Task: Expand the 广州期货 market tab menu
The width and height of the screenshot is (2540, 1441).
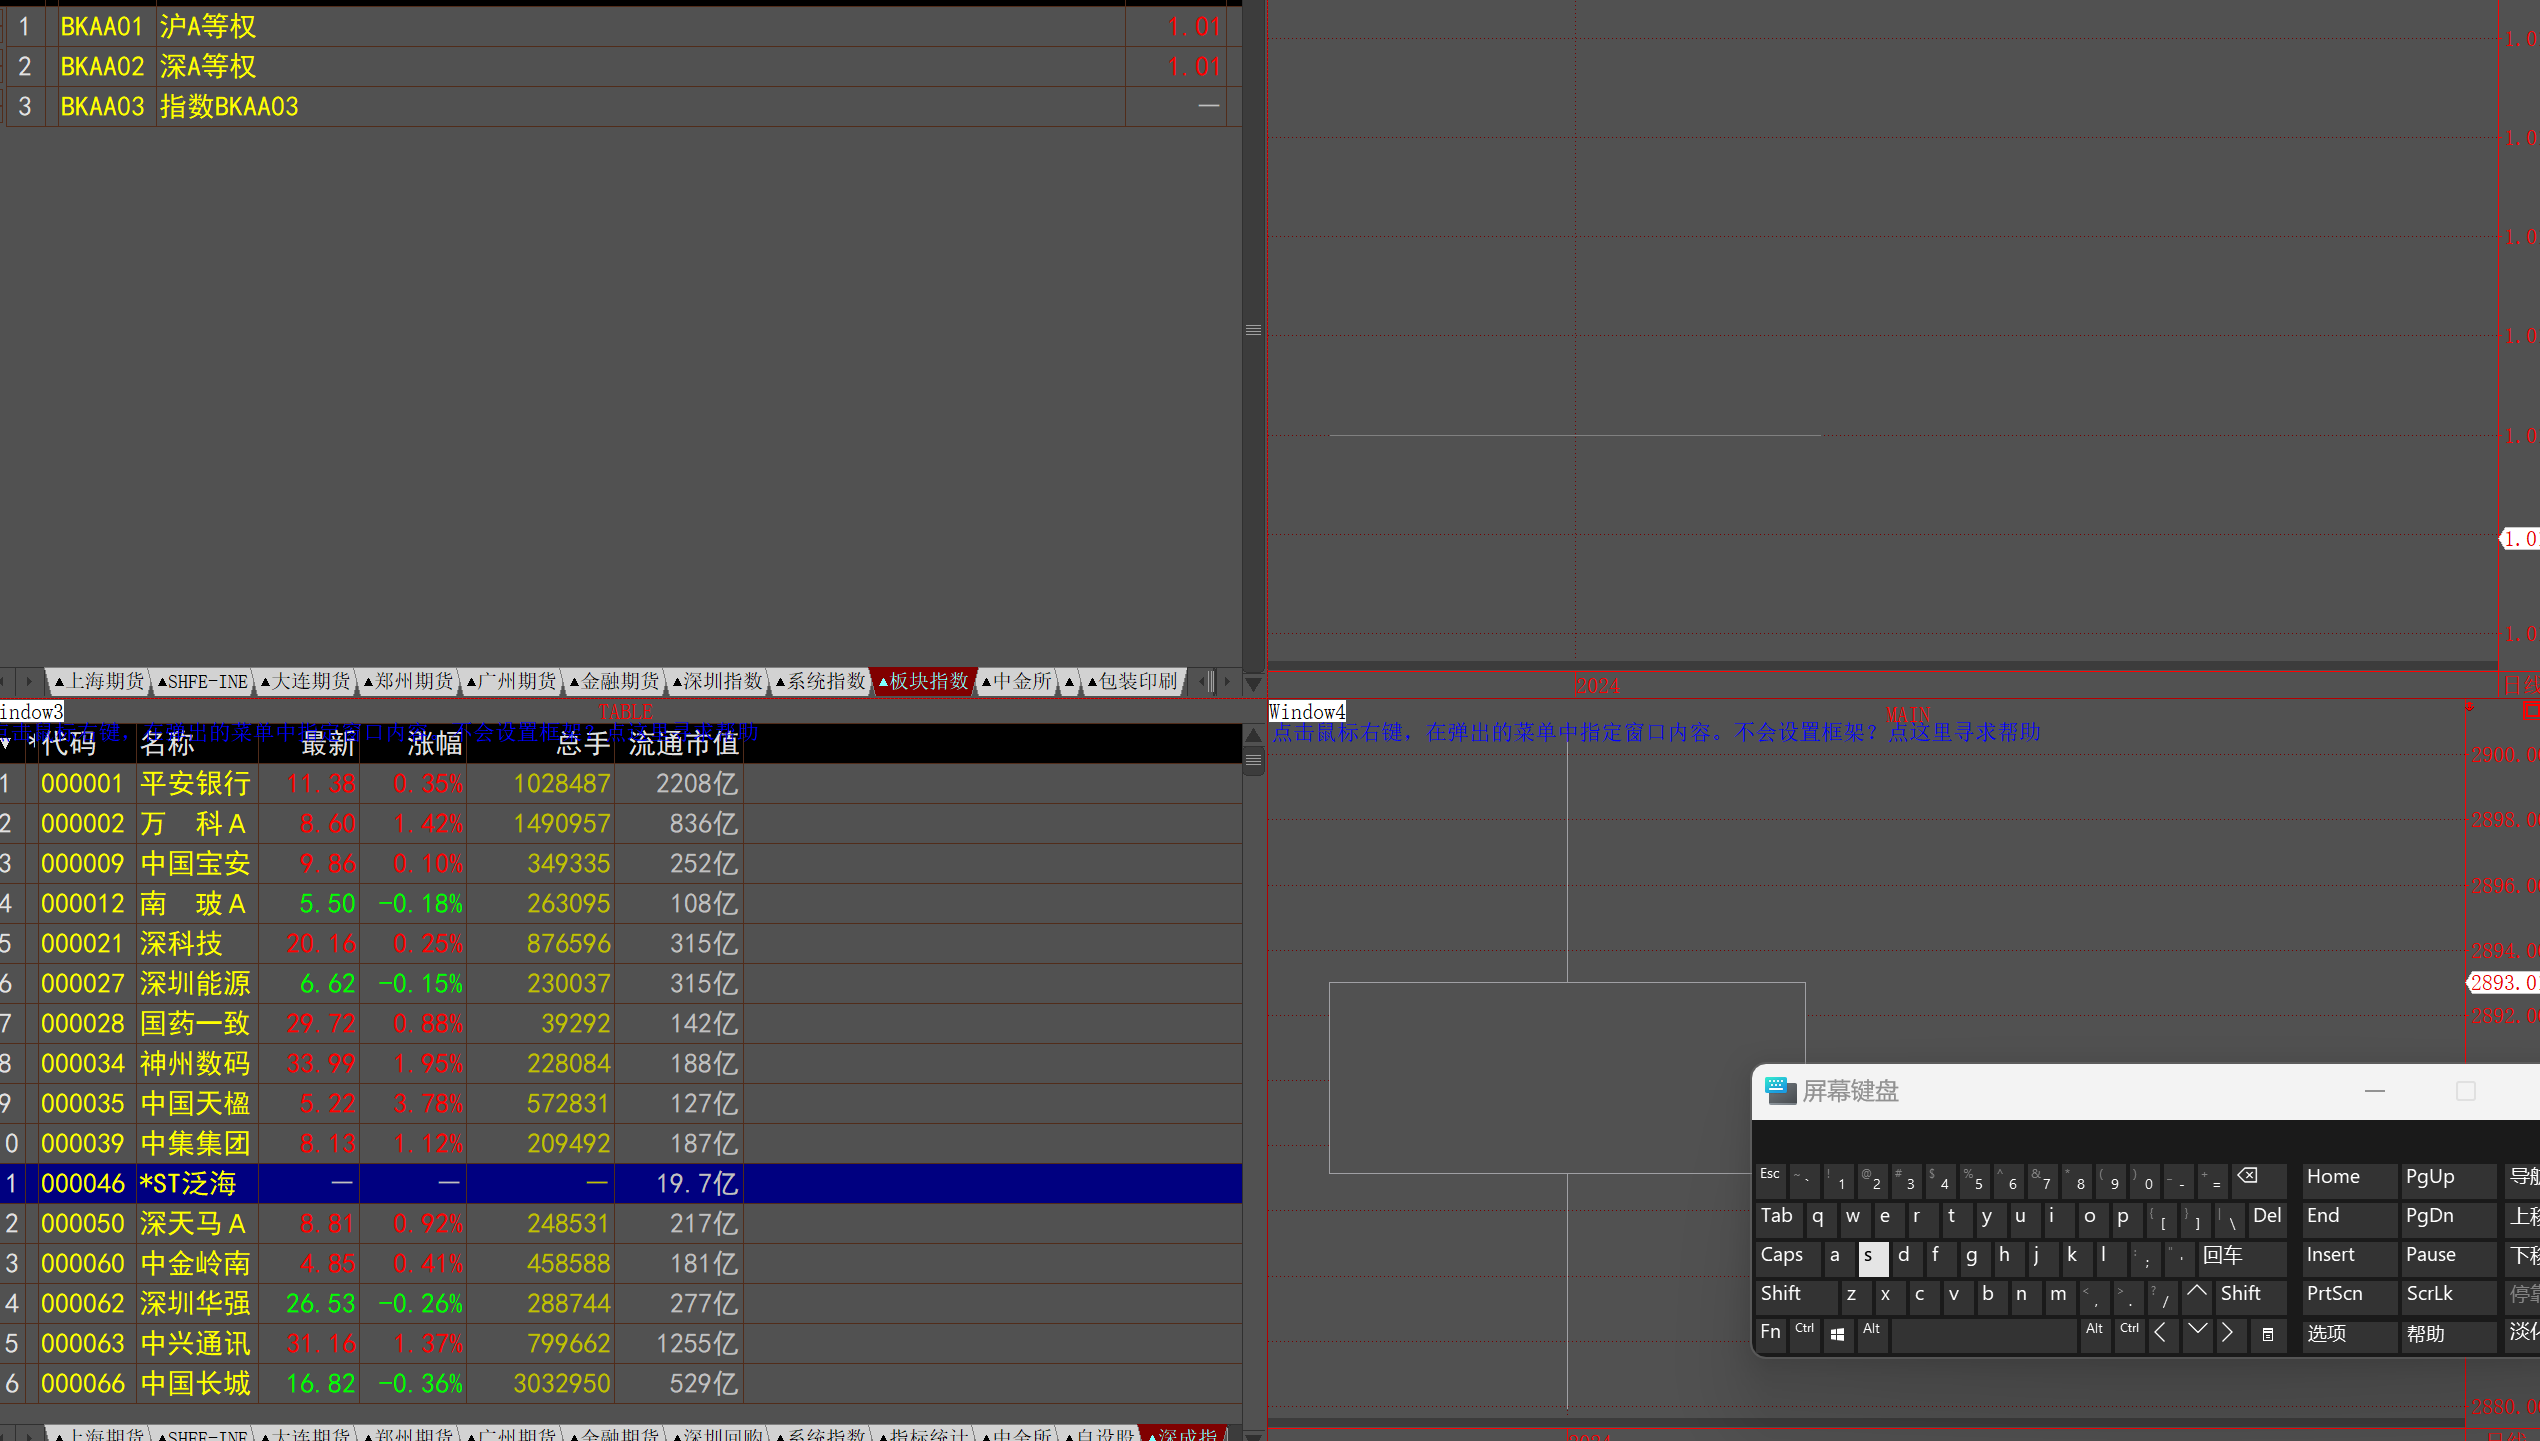Action: tap(512, 682)
